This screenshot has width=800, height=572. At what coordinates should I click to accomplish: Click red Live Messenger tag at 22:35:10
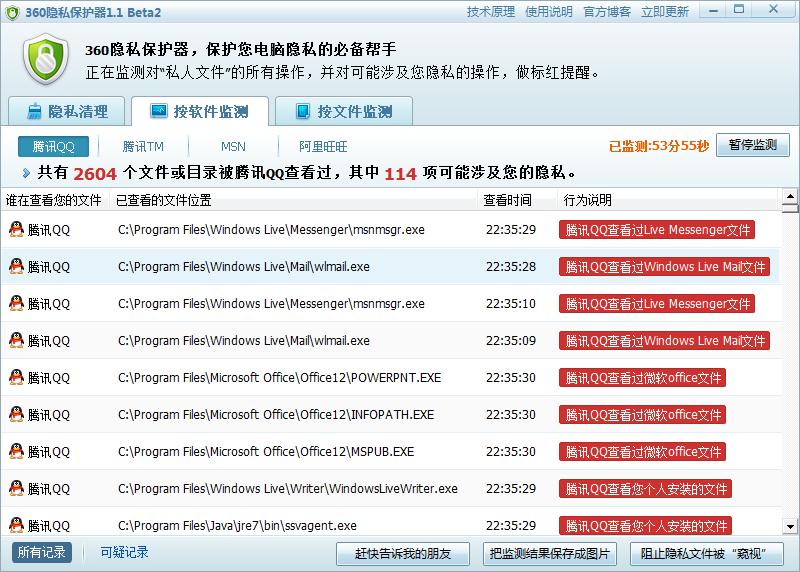(657, 304)
